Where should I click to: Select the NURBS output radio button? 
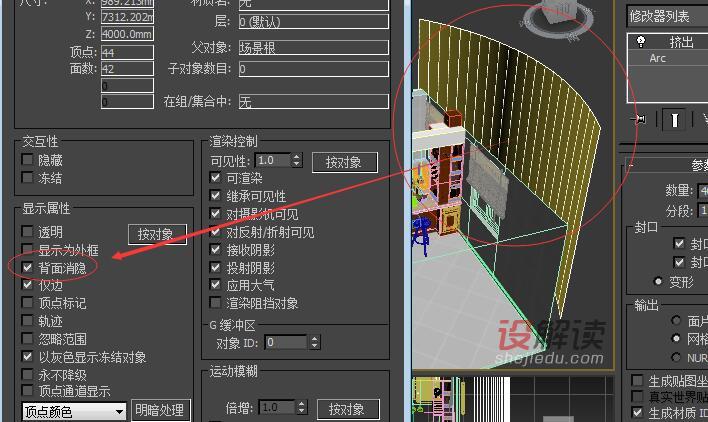(x=675, y=357)
